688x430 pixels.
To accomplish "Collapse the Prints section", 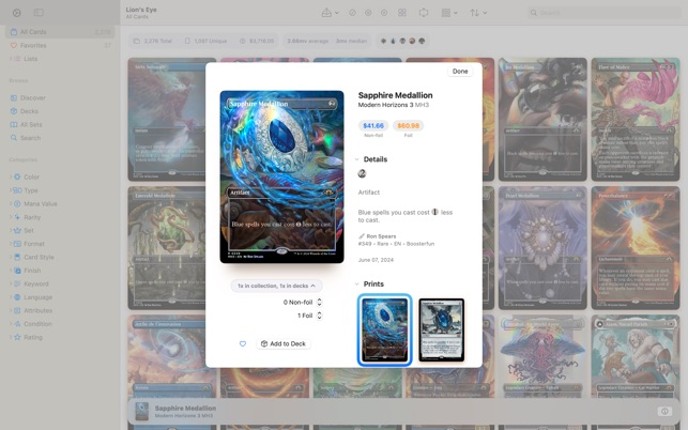I will pos(358,284).
